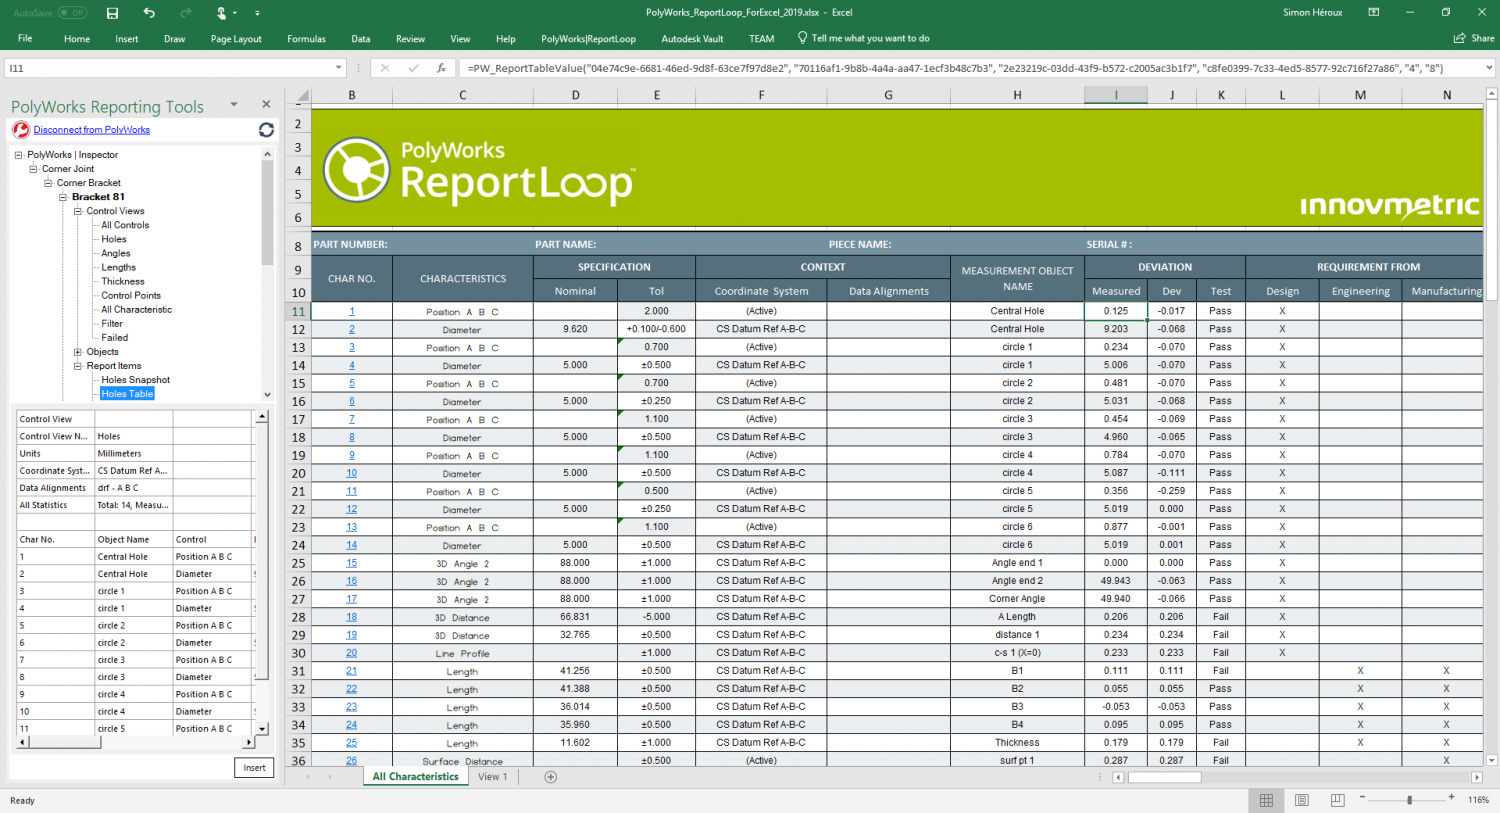
Task: Open the File menu
Action: click(x=25, y=38)
